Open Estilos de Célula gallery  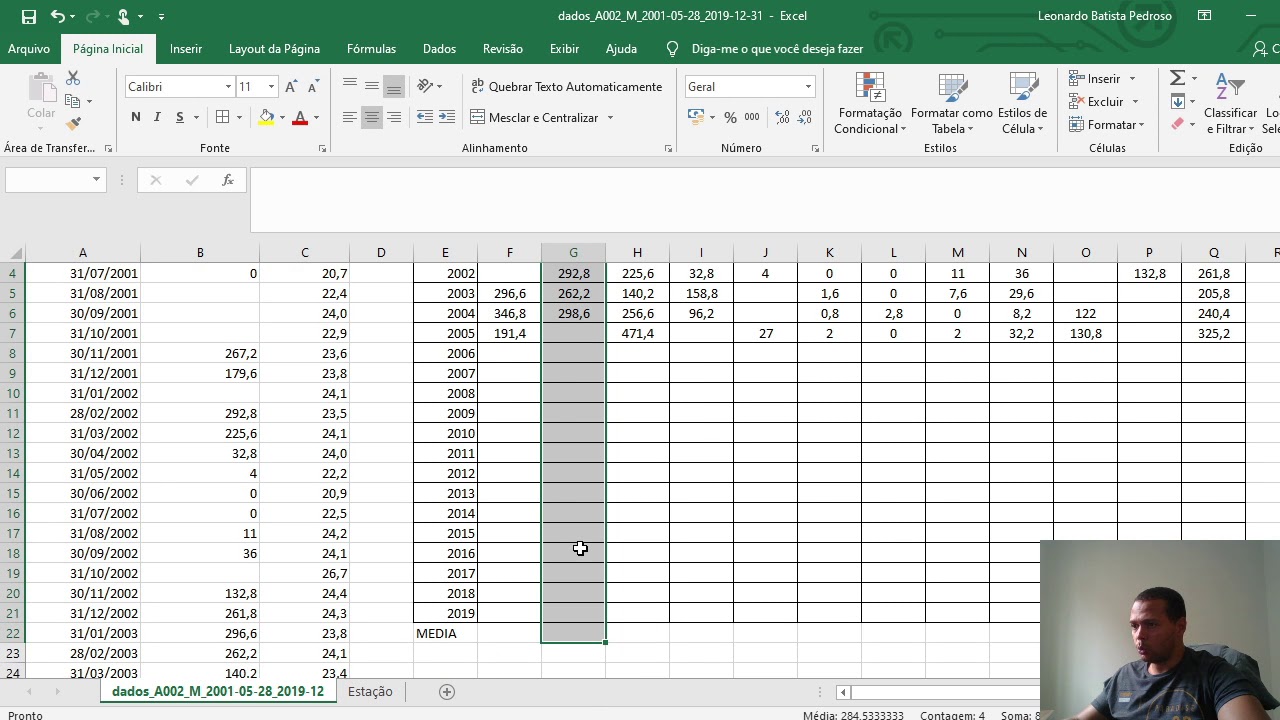[1022, 103]
